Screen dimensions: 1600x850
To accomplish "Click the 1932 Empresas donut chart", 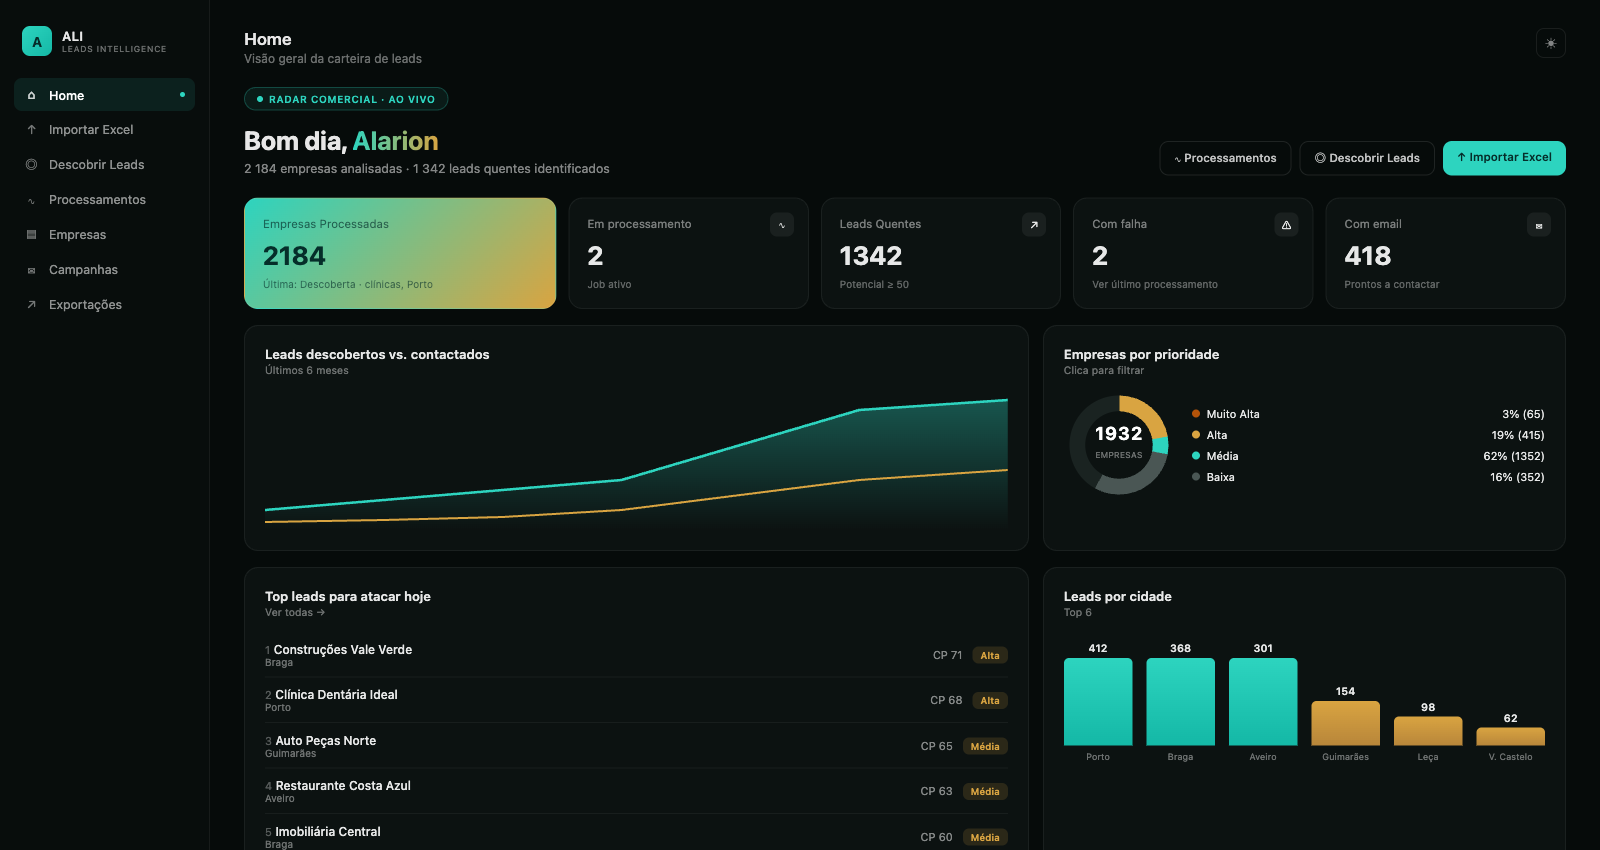I will (x=1118, y=445).
